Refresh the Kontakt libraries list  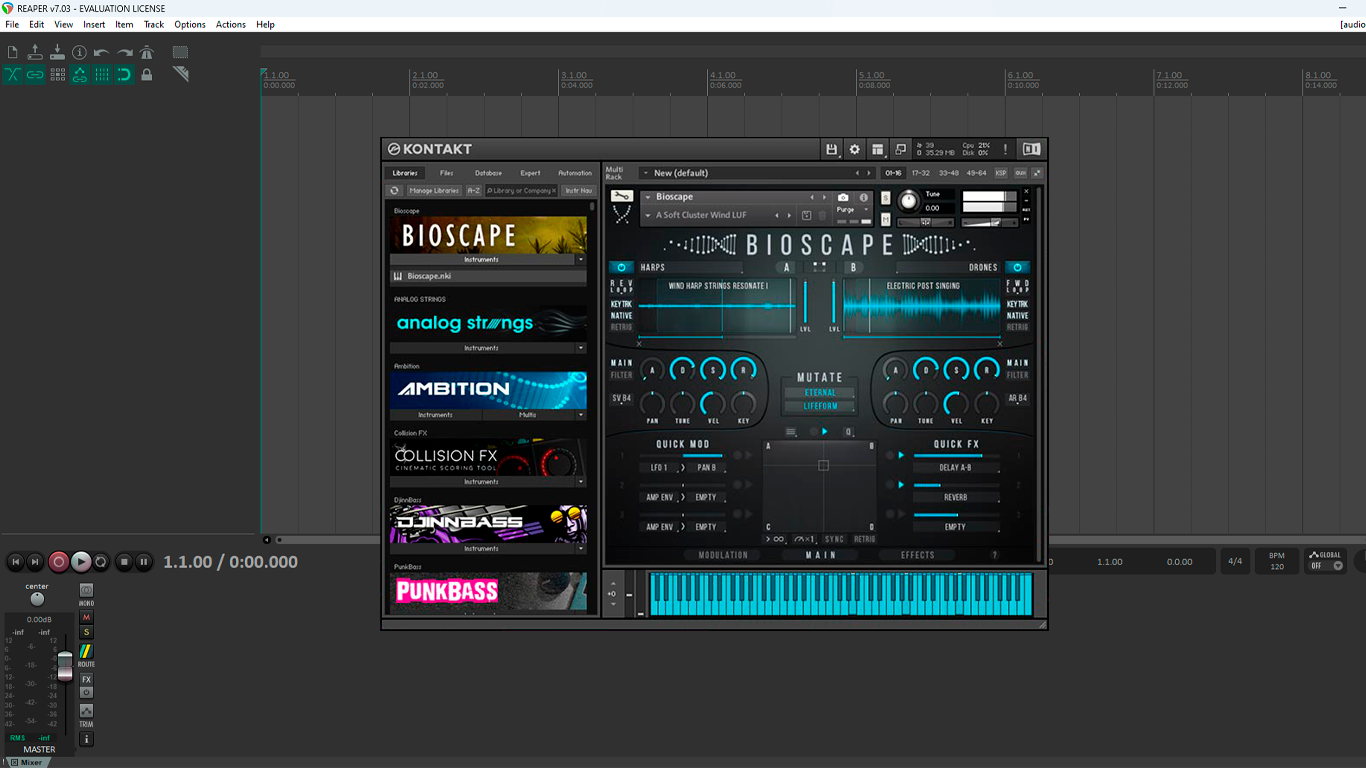395,190
